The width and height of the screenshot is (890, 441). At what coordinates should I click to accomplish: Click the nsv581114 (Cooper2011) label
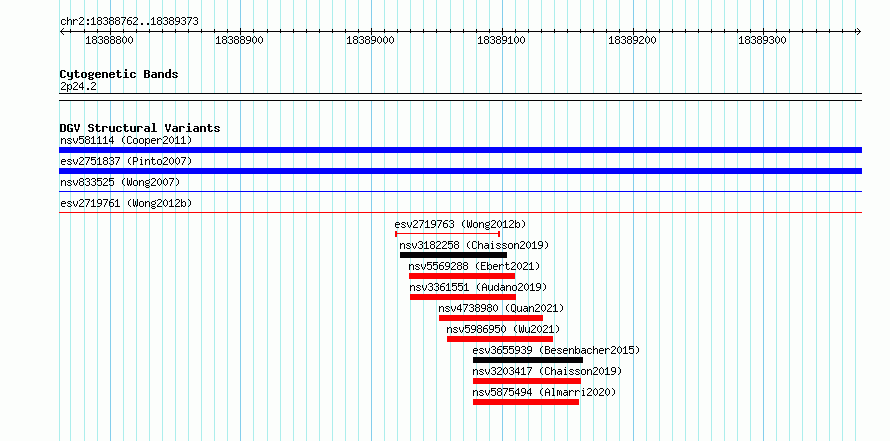pyautogui.click(x=126, y=140)
